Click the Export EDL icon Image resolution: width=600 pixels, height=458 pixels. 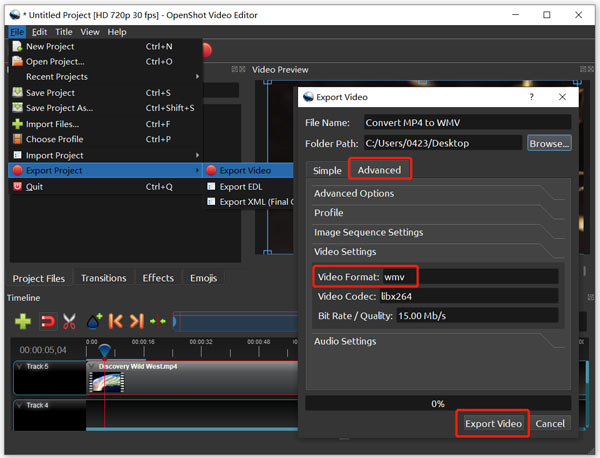pos(211,186)
